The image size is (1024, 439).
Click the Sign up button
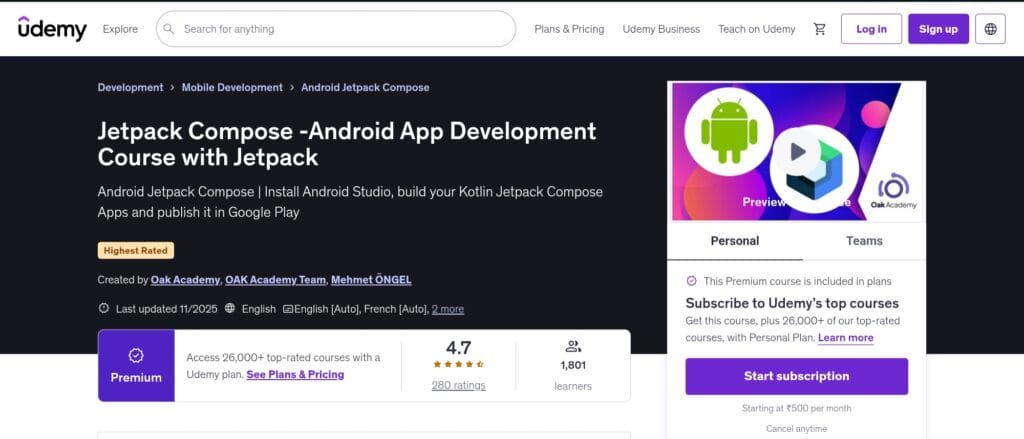pyautogui.click(x=938, y=29)
